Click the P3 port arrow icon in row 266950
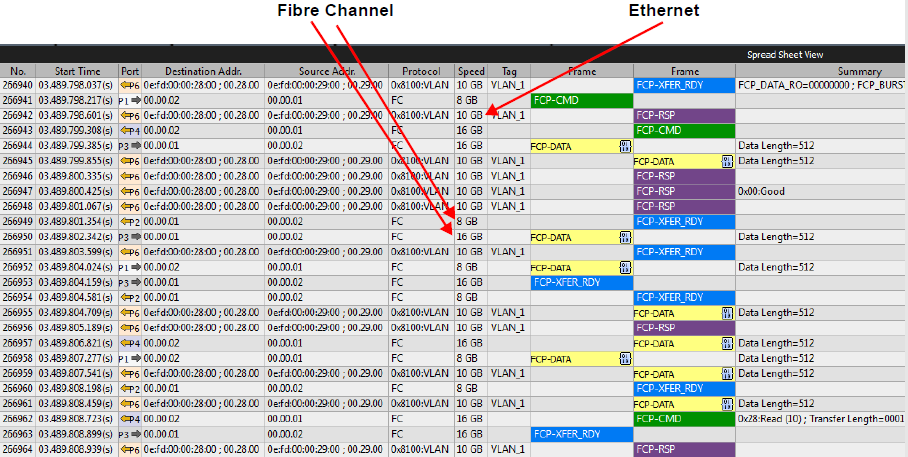This screenshot has width=908, height=457. tap(130, 237)
